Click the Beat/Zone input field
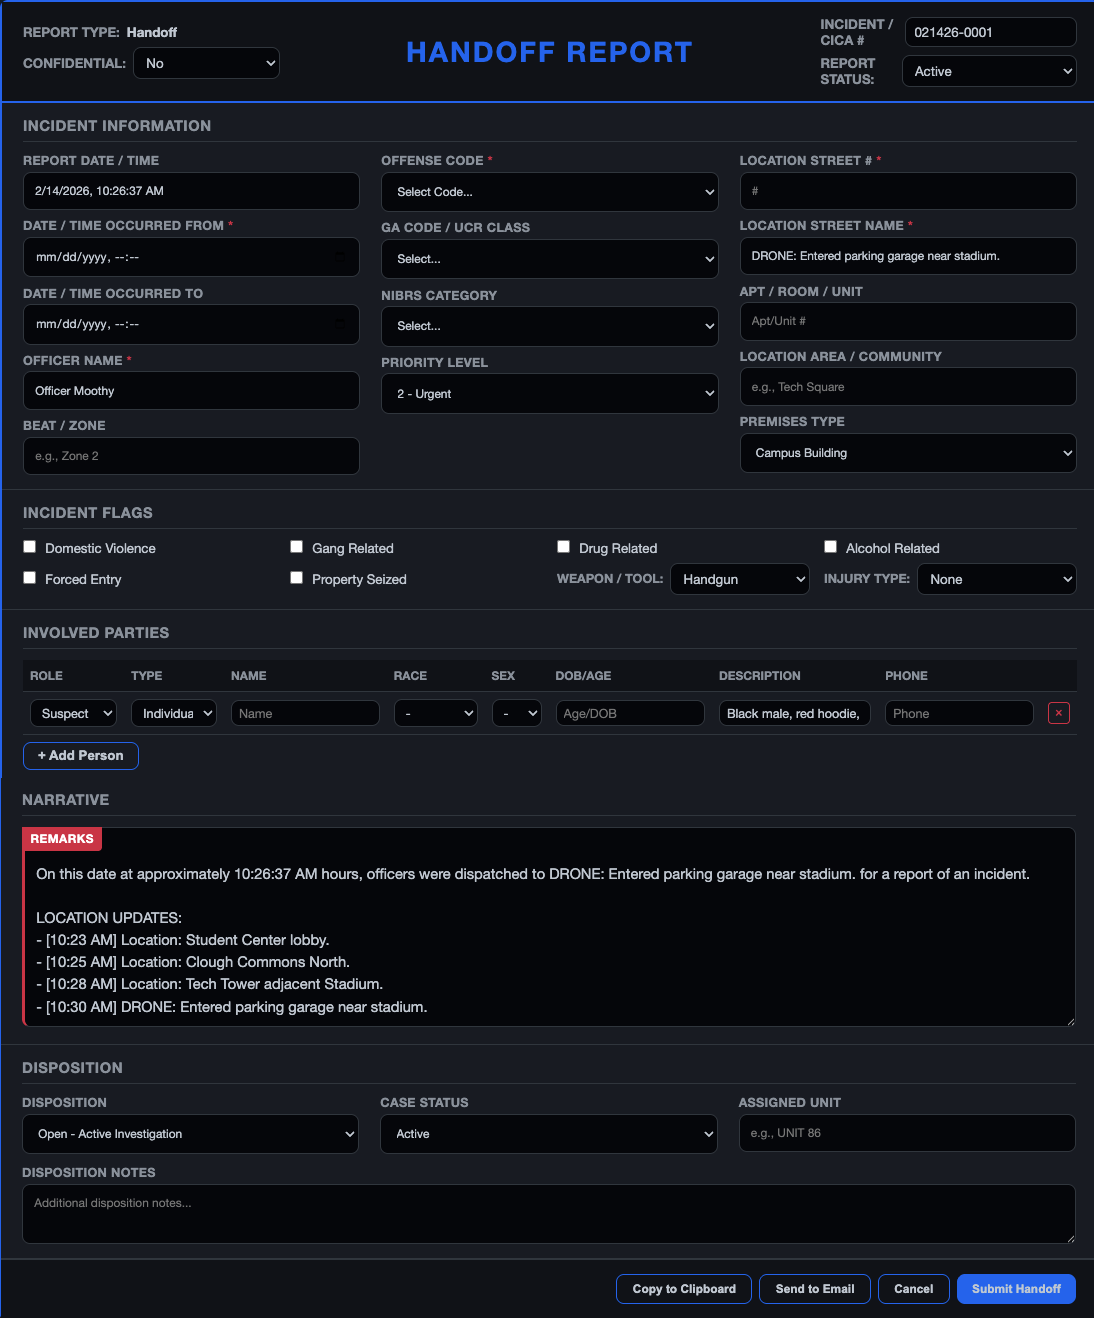Screen dimensions: 1094x1318 pyautogui.click(x=190, y=456)
